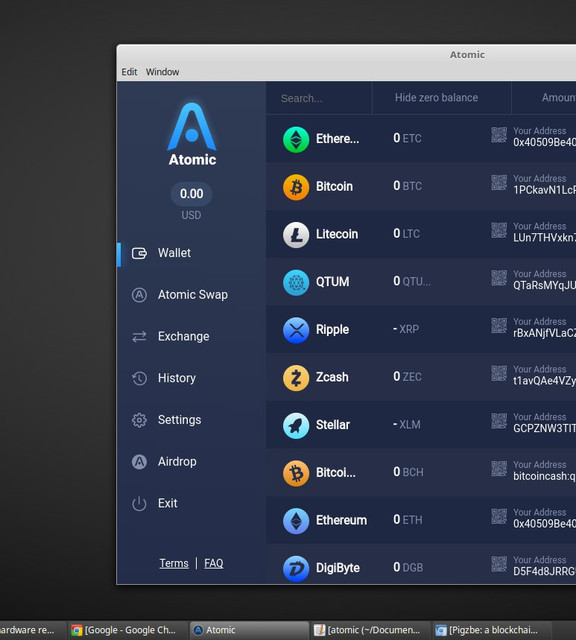Open the Airdrop label in sidebar
576x640 pixels.
point(177,462)
